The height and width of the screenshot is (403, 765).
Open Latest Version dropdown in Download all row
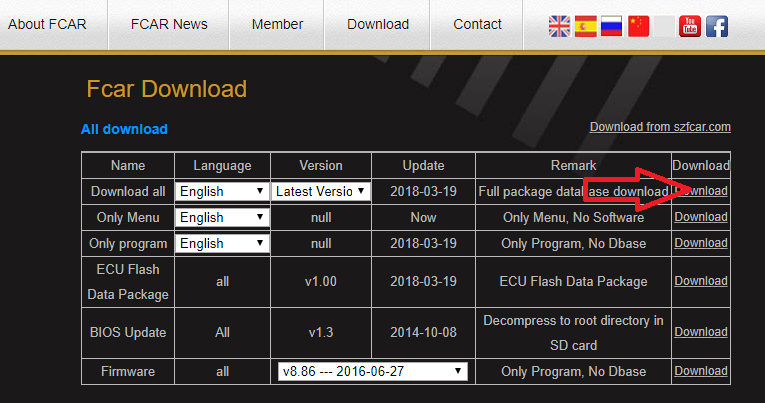point(321,191)
